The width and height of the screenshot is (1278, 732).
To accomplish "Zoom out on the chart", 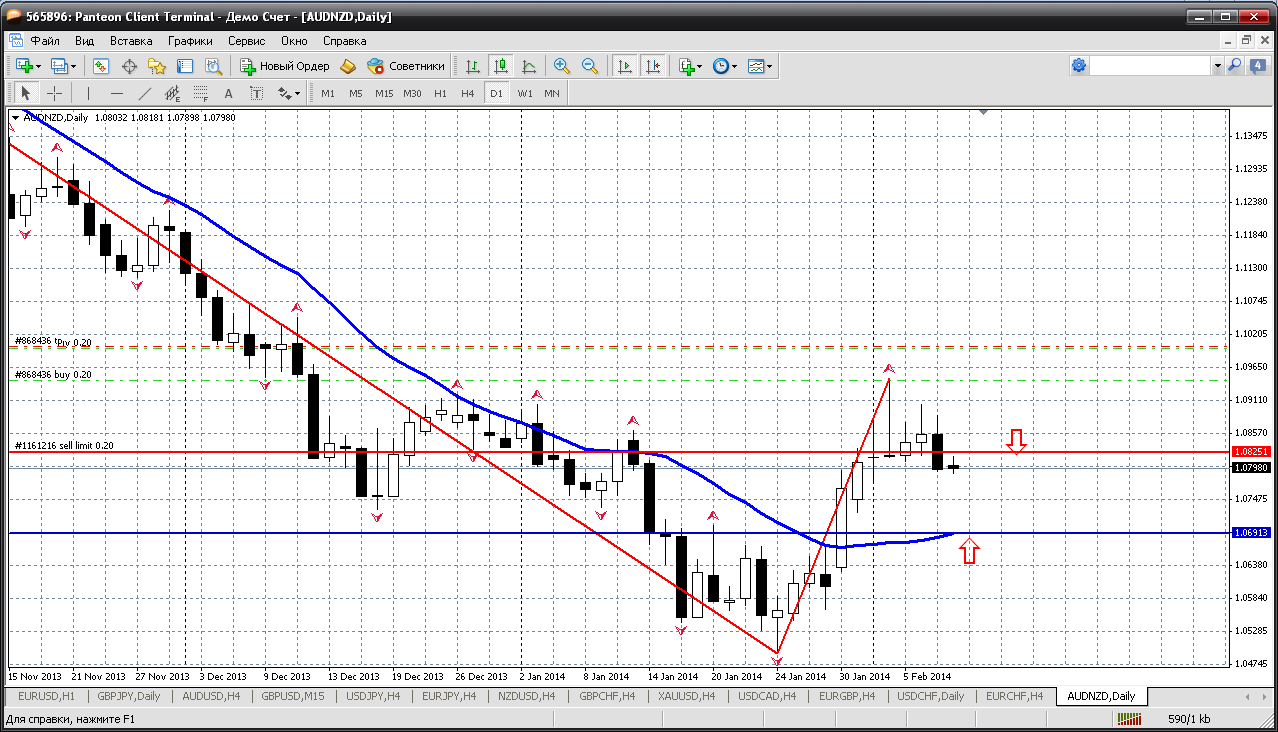I will [x=590, y=66].
